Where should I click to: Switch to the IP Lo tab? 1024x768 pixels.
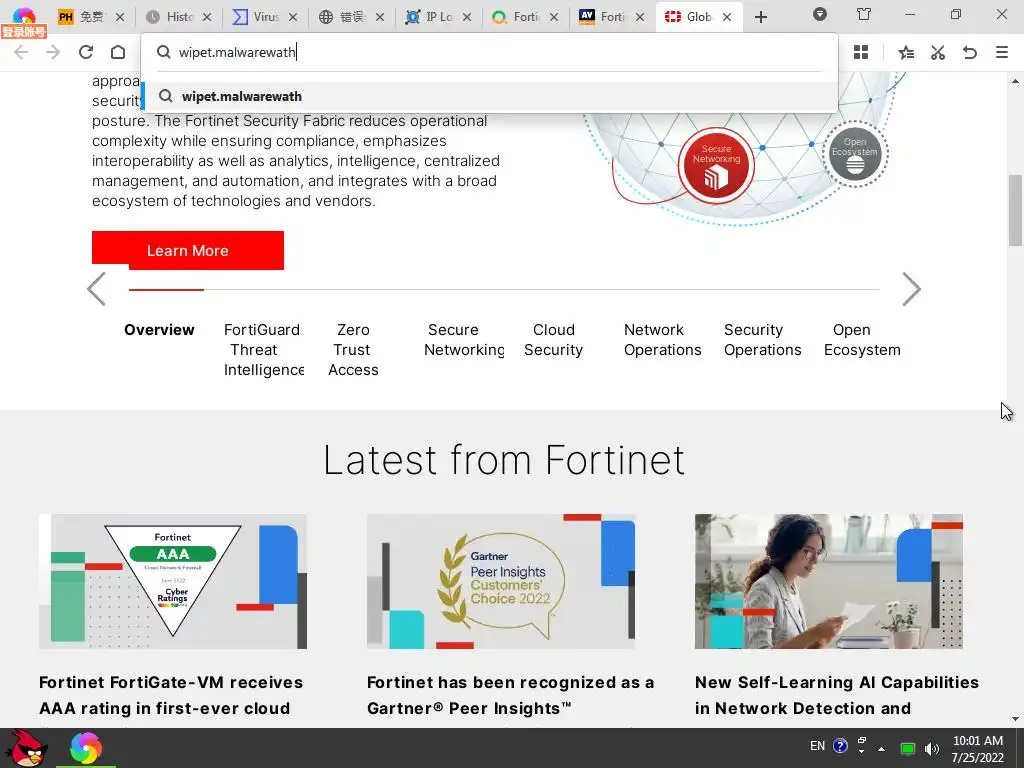[x=438, y=17]
